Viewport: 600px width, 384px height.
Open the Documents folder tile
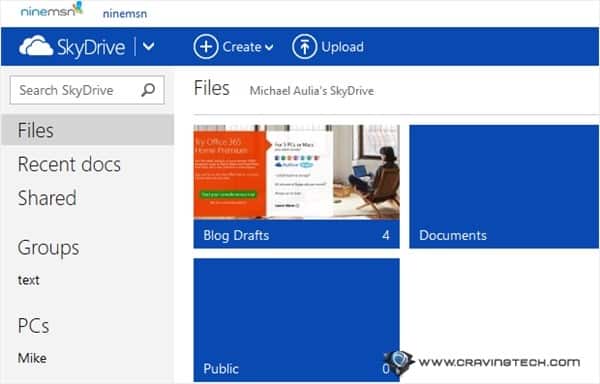(x=504, y=187)
